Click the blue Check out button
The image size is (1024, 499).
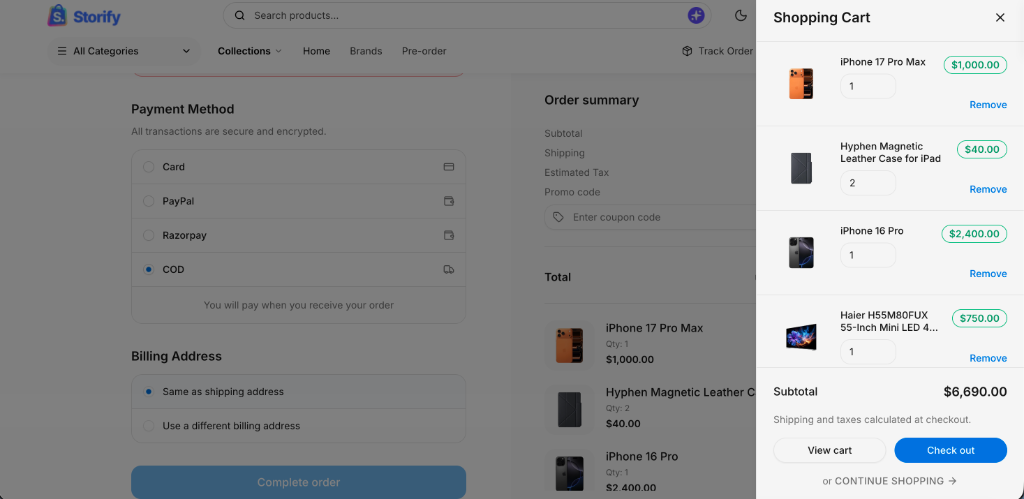click(951, 450)
